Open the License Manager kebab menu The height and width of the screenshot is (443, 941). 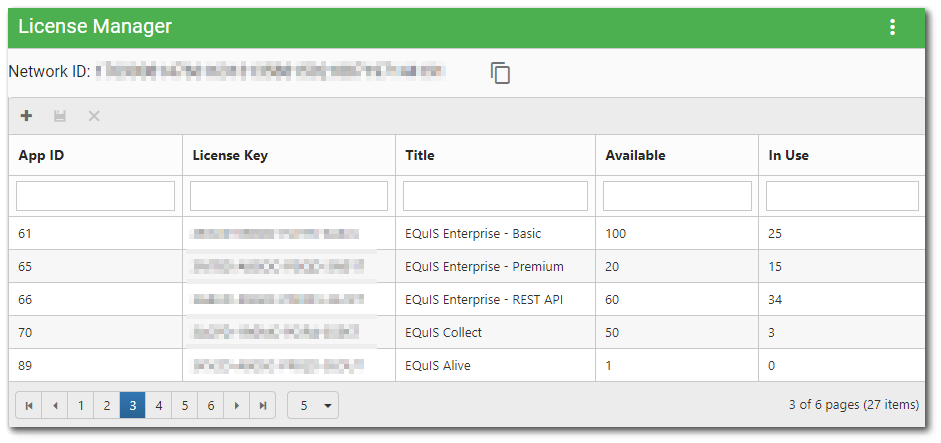892,28
